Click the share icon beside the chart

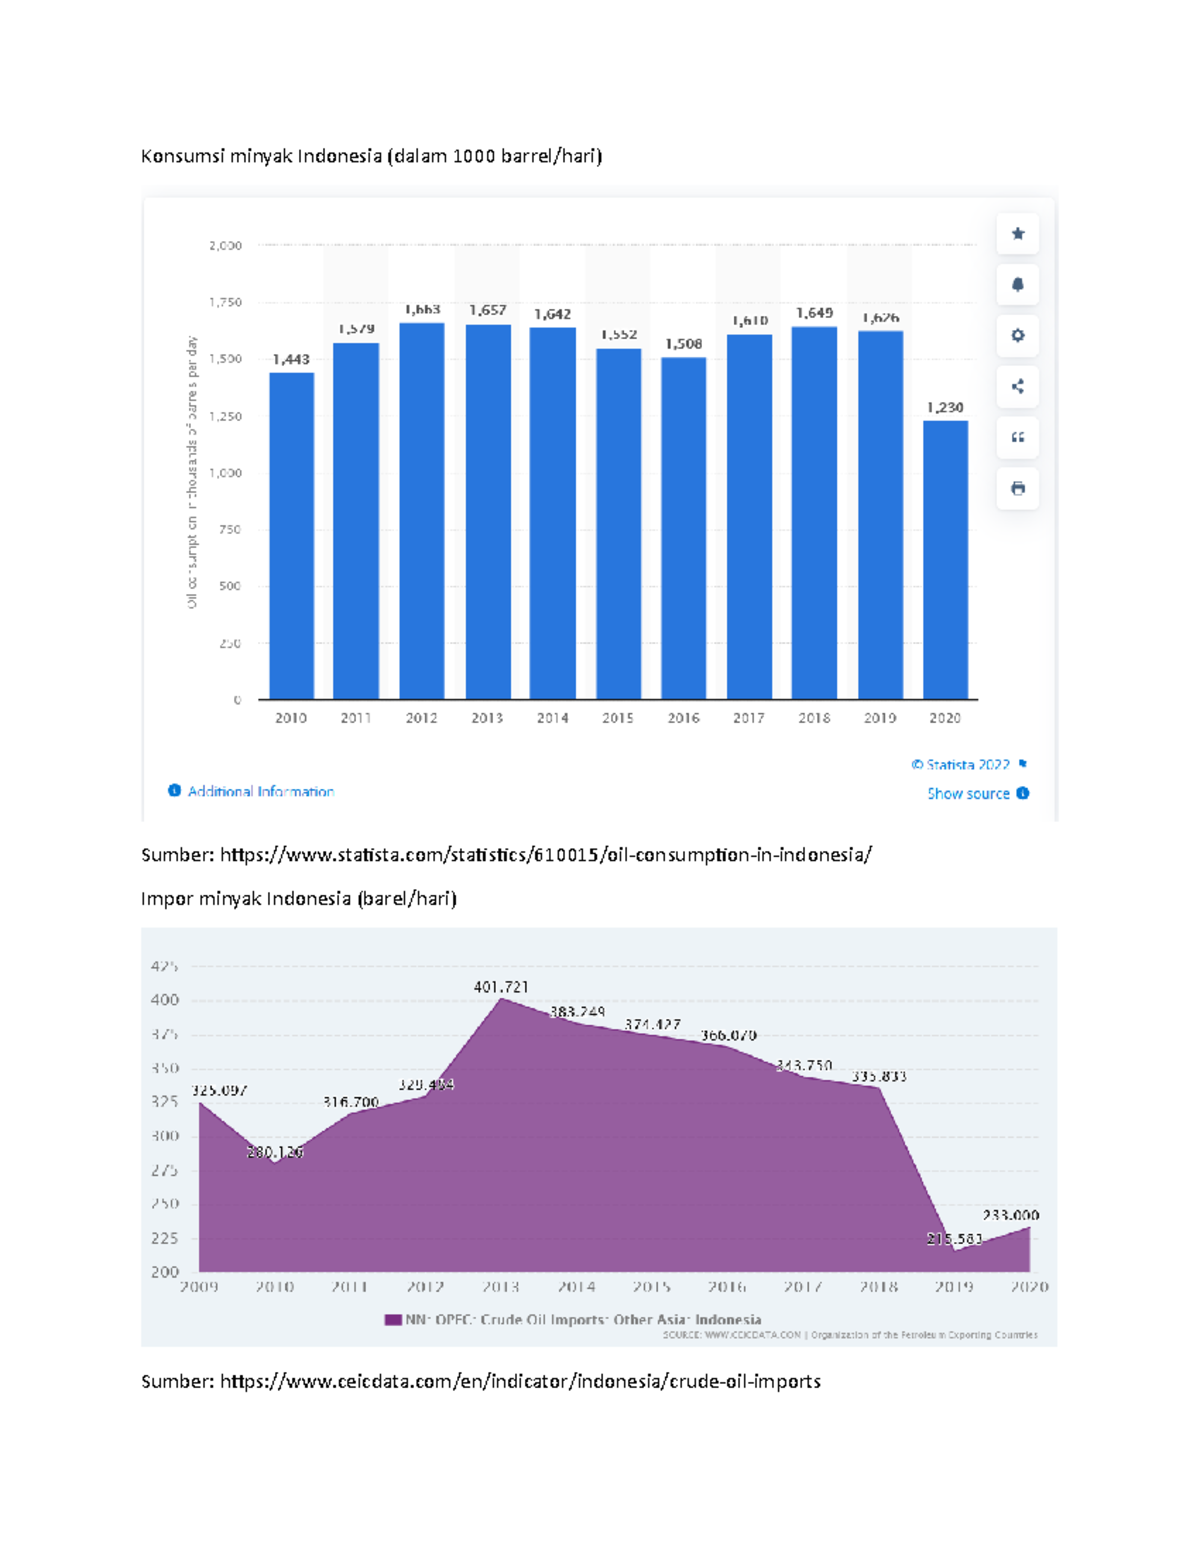click(1017, 387)
